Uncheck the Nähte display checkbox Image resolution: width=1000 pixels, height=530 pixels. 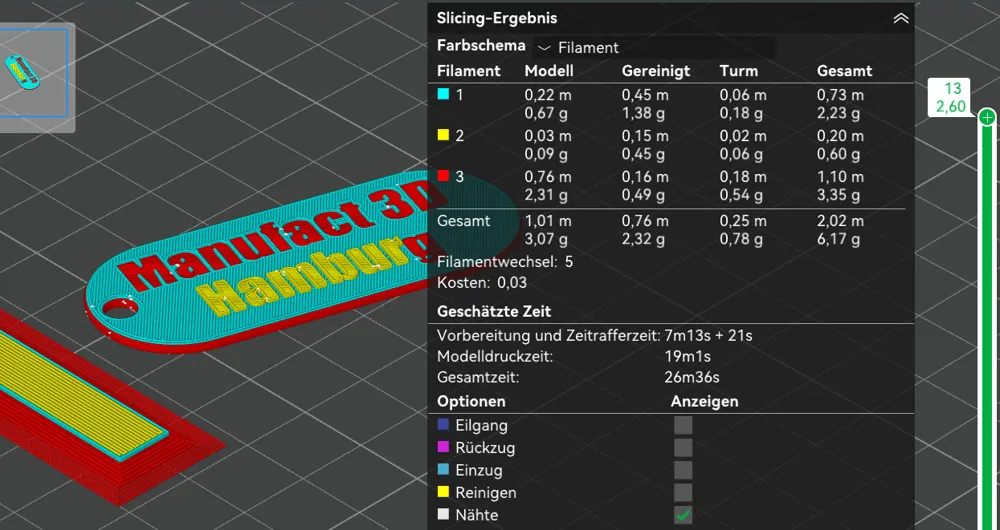click(683, 515)
